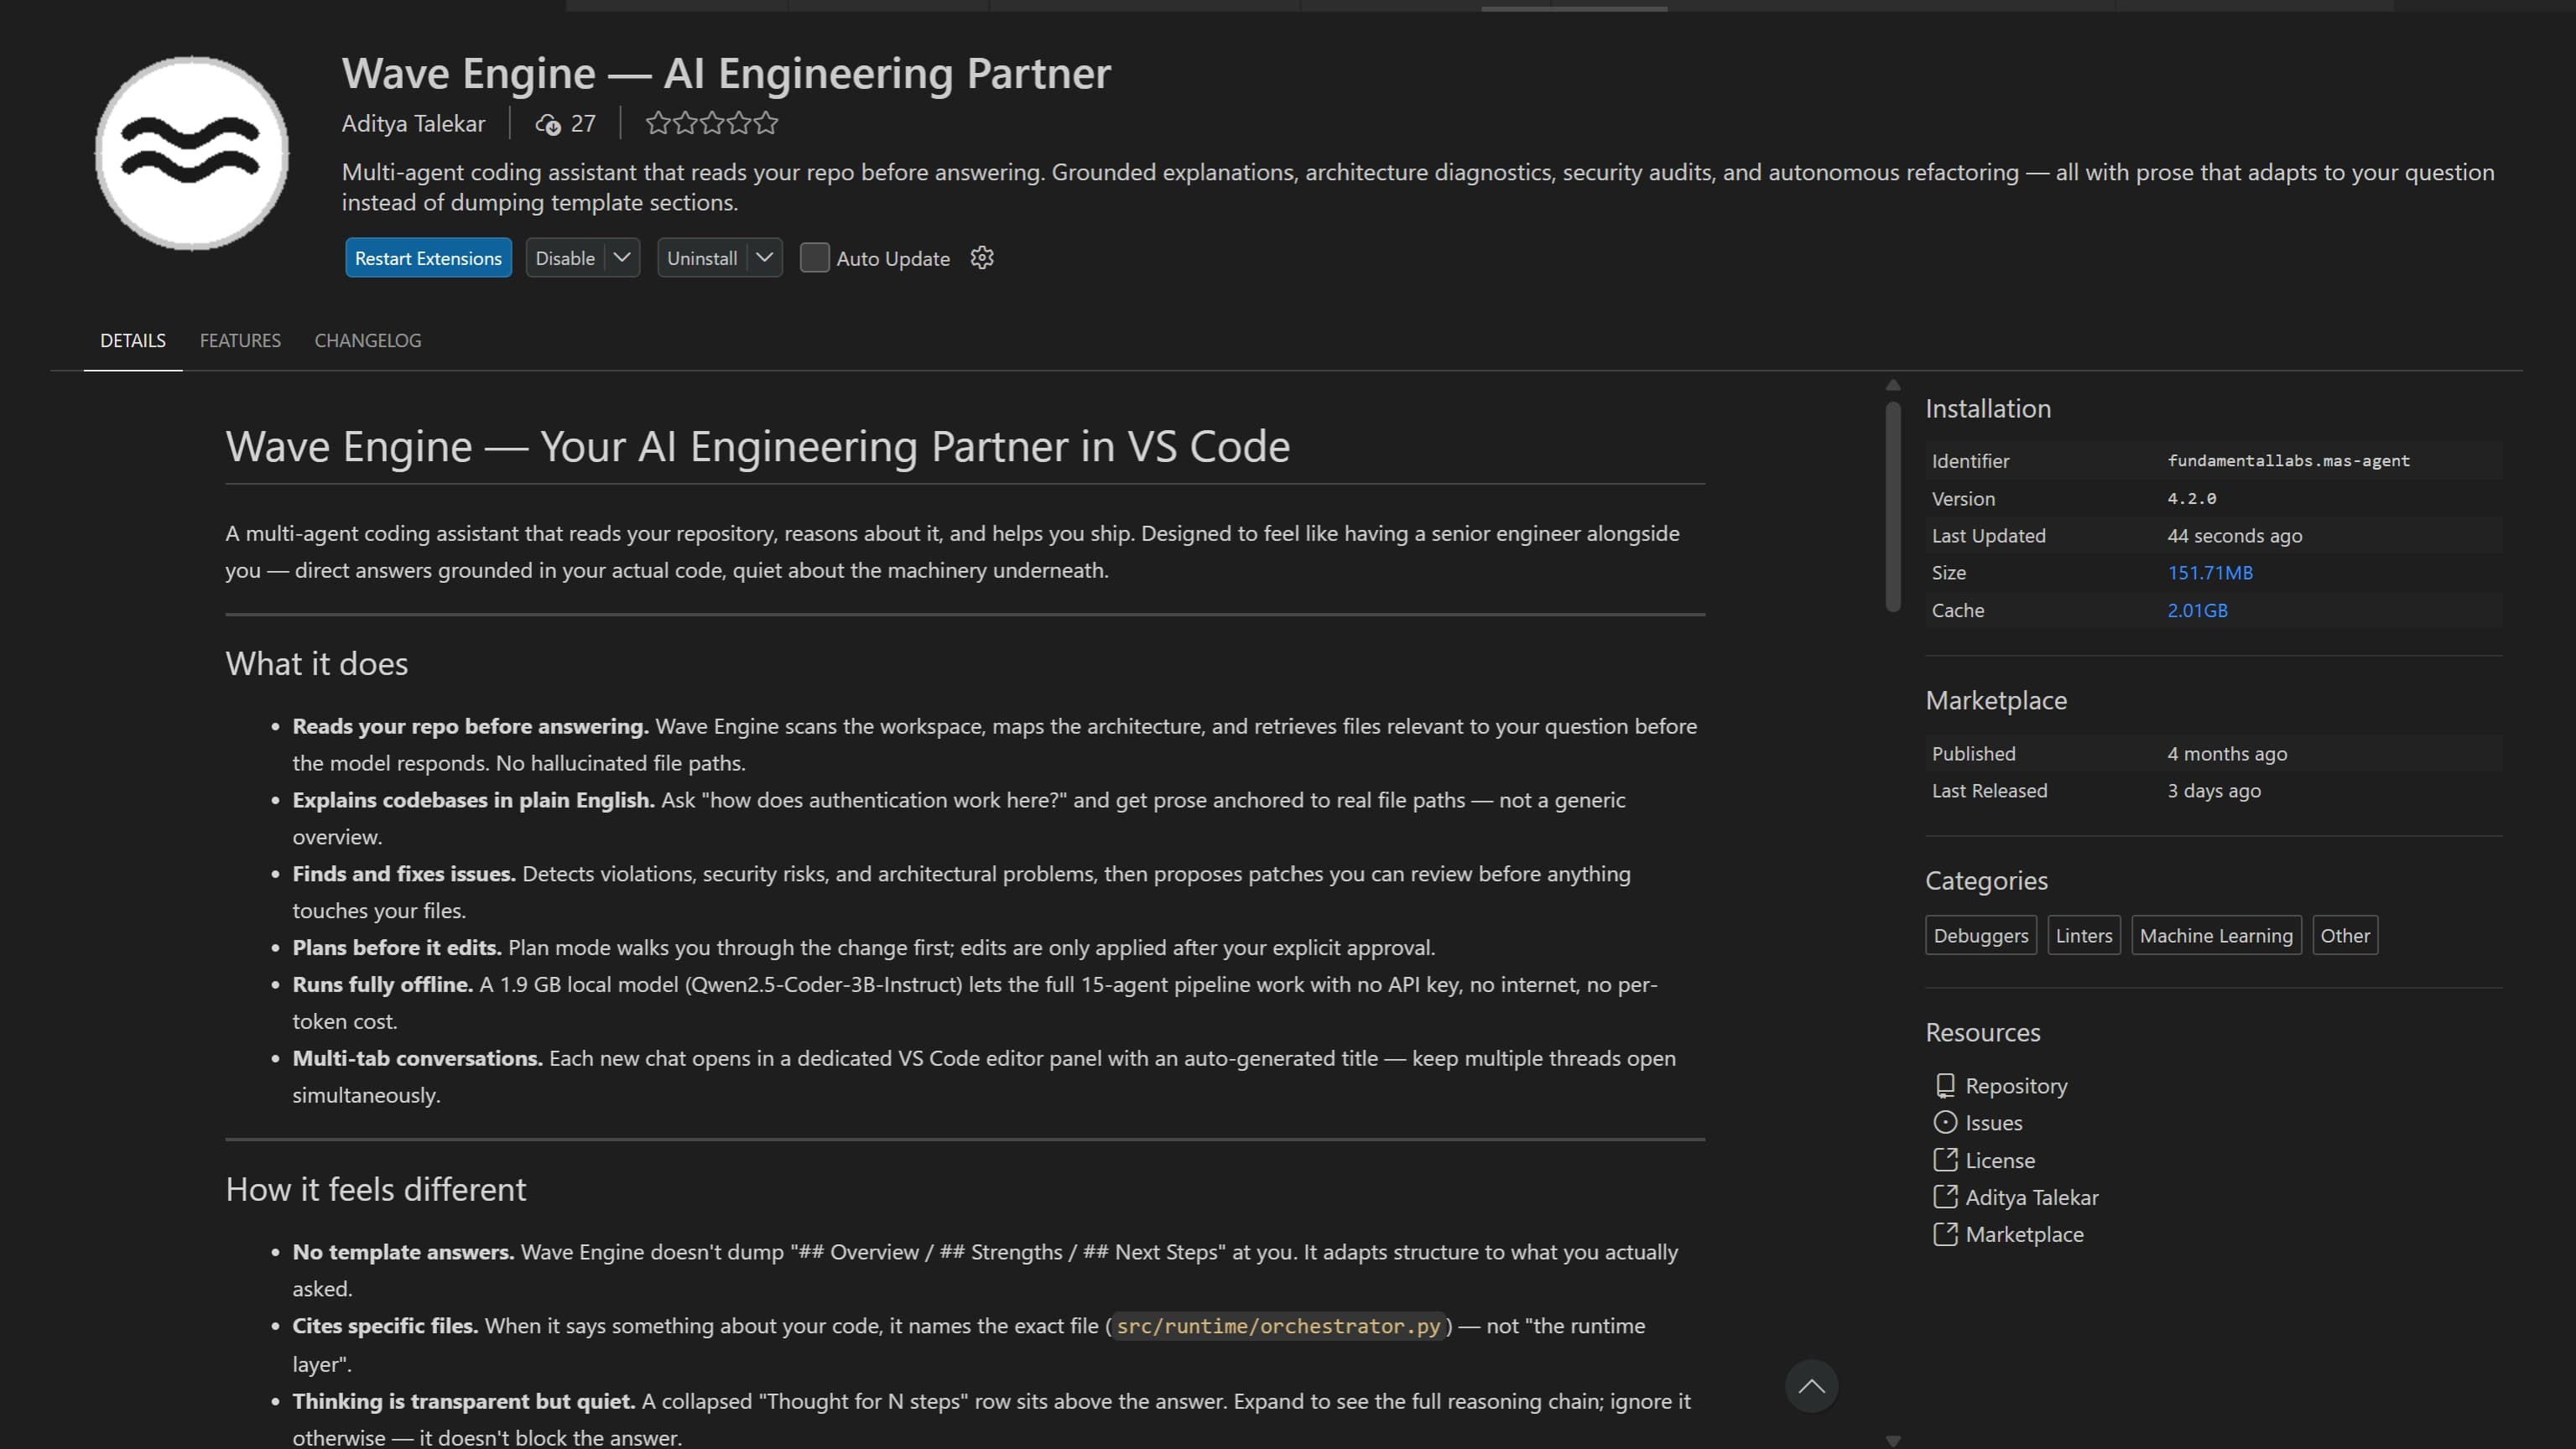Switch to the DETAILS tab
The image size is (2576, 1449).
133,341
